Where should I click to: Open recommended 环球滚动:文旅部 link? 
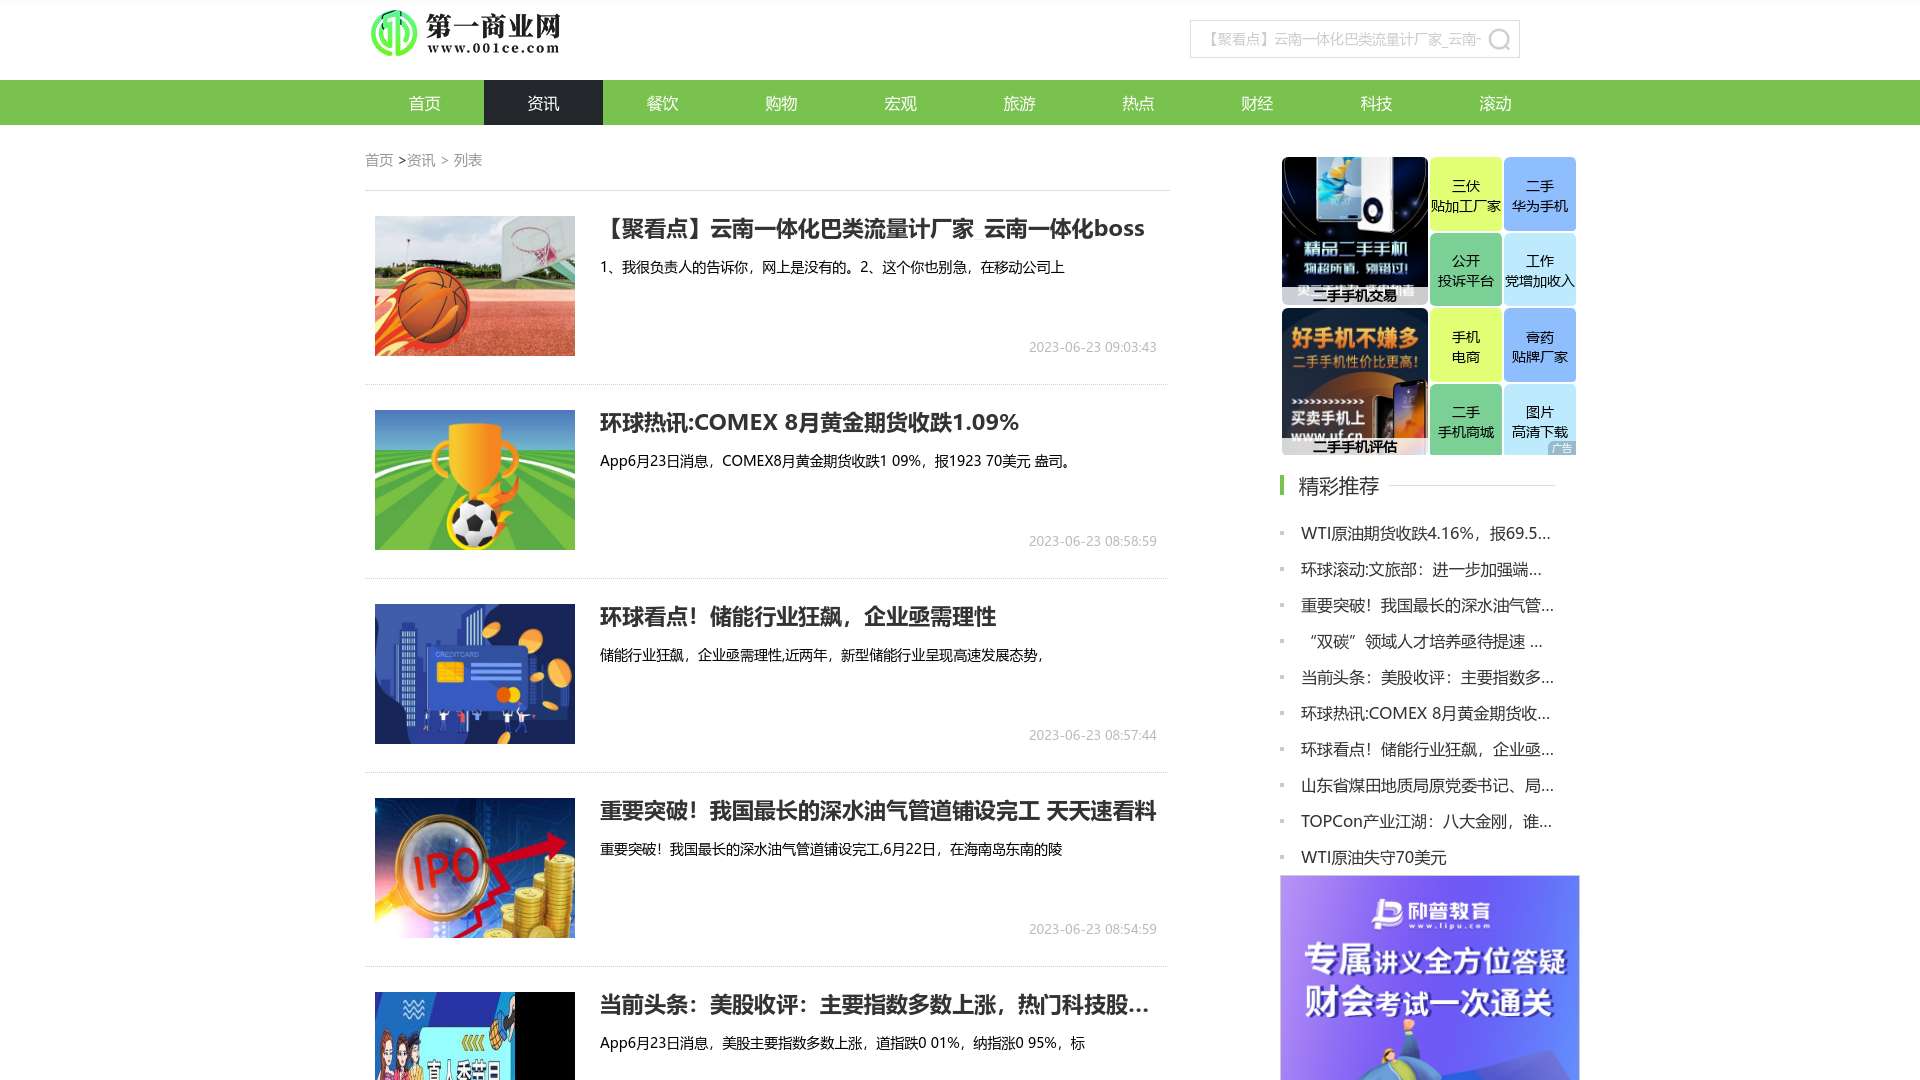click(1421, 569)
